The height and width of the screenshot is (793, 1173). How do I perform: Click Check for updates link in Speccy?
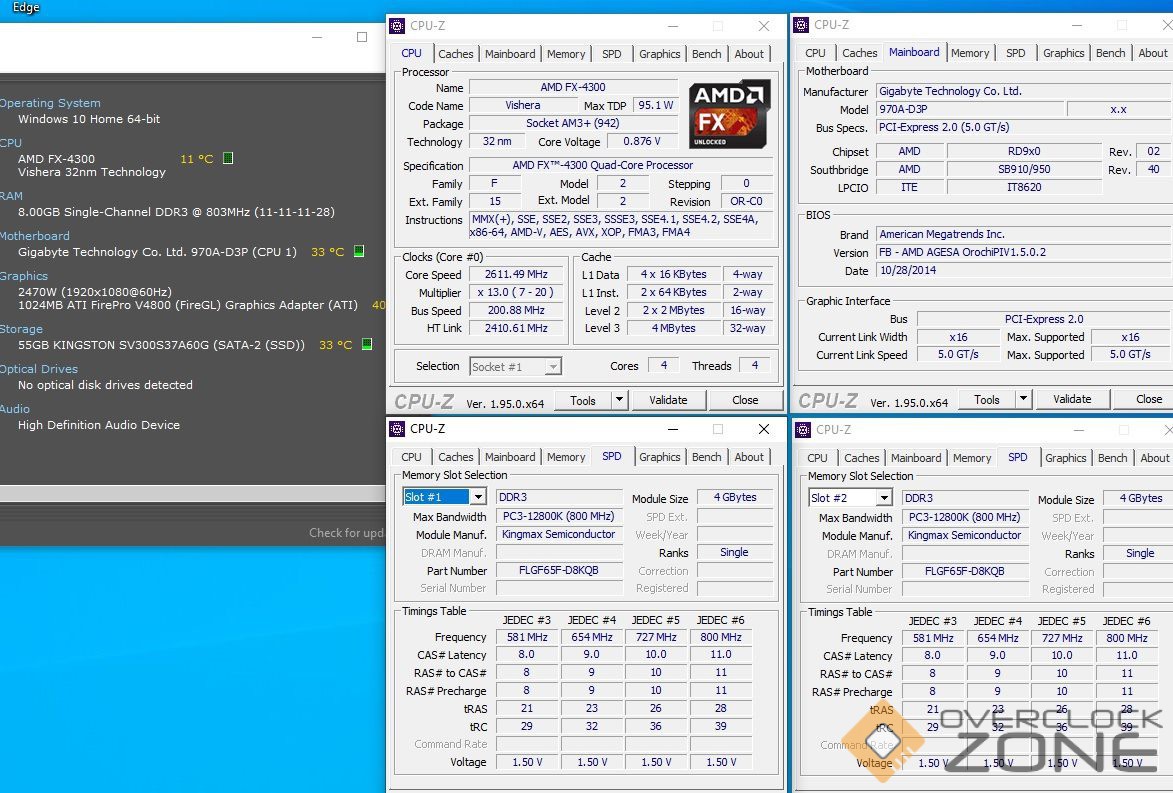coord(346,533)
